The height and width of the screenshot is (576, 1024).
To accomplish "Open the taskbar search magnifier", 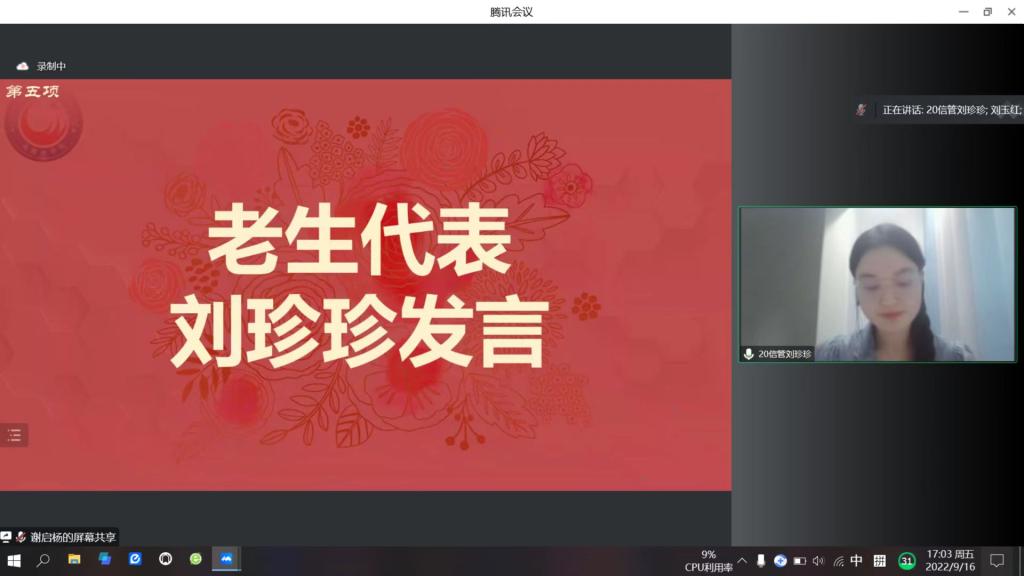I will click(43, 560).
